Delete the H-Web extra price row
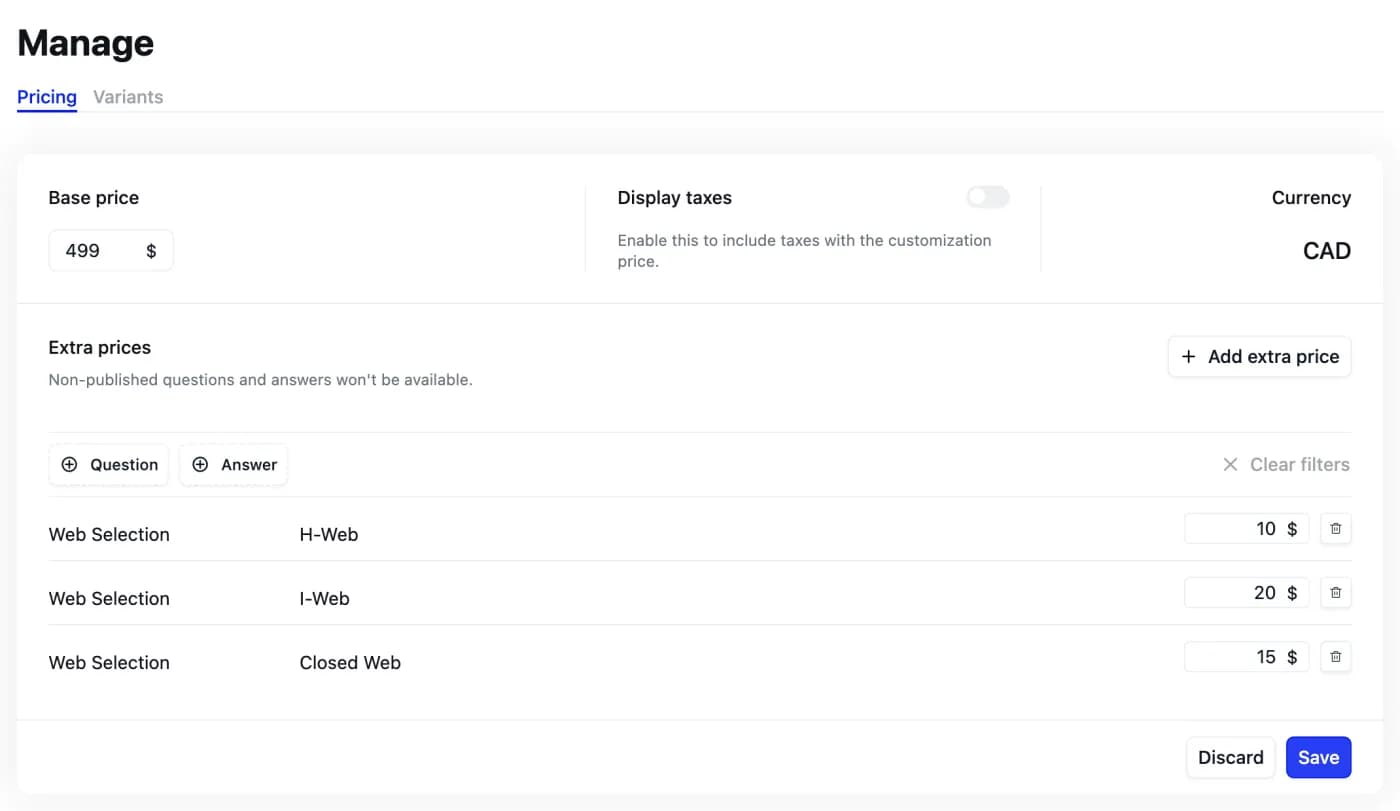The height and width of the screenshot is (811, 1400). (x=1335, y=529)
